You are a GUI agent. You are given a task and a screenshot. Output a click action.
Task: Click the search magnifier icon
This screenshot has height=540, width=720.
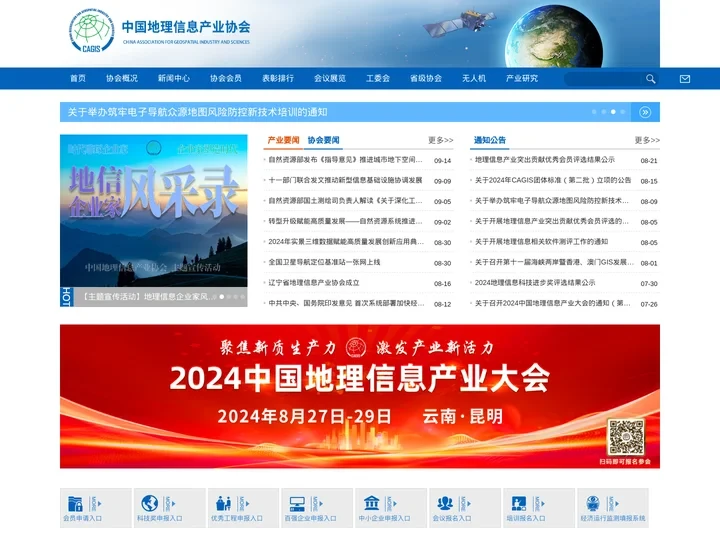click(x=650, y=79)
